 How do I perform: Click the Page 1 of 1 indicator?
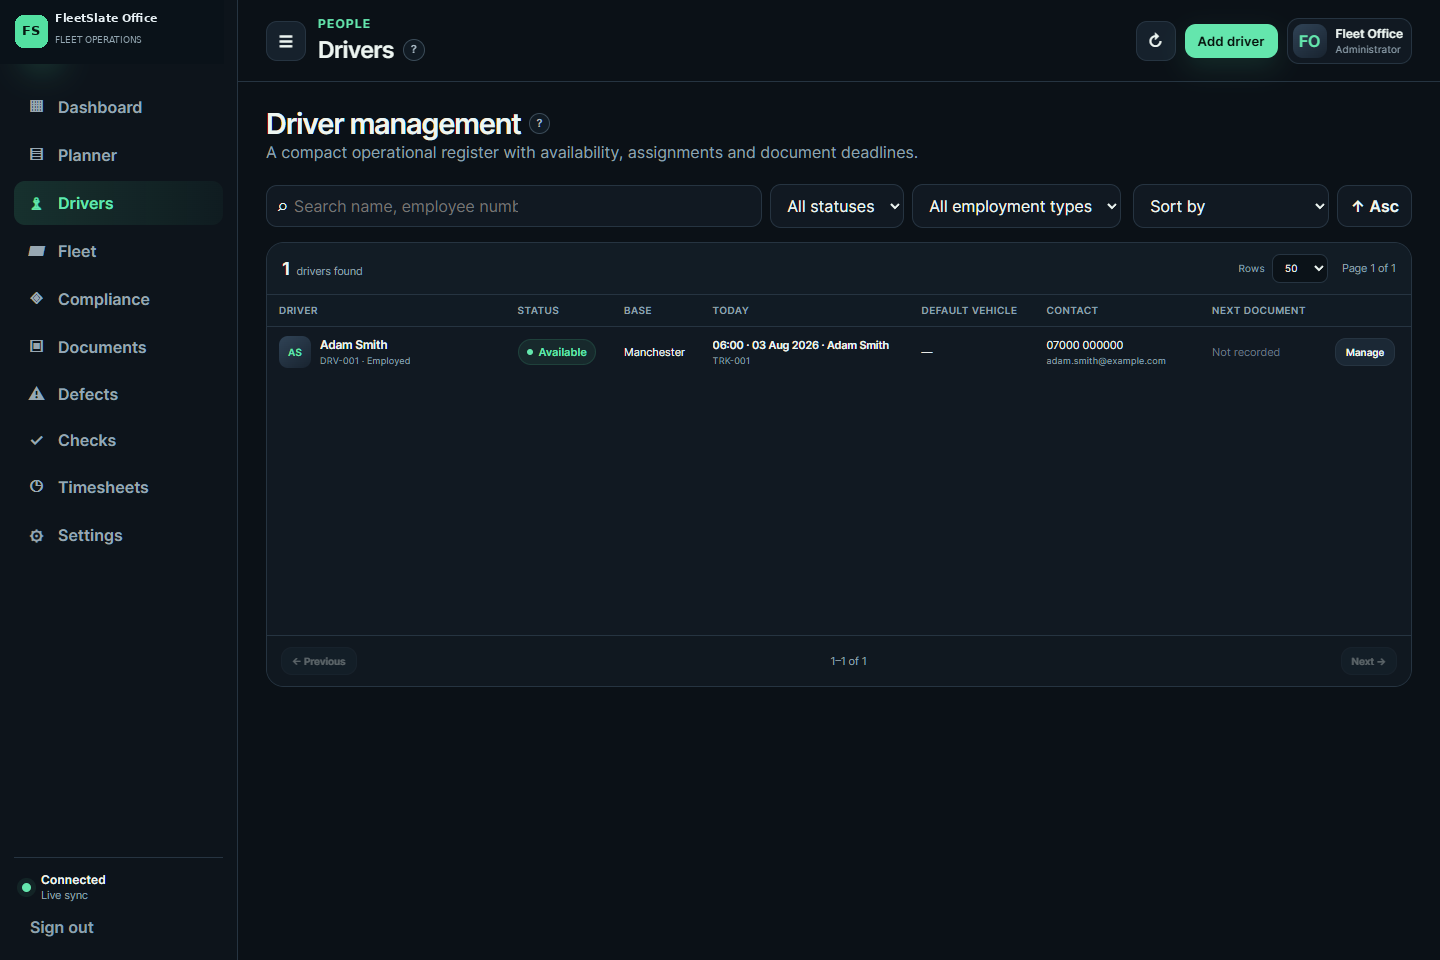tap(1369, 268)
